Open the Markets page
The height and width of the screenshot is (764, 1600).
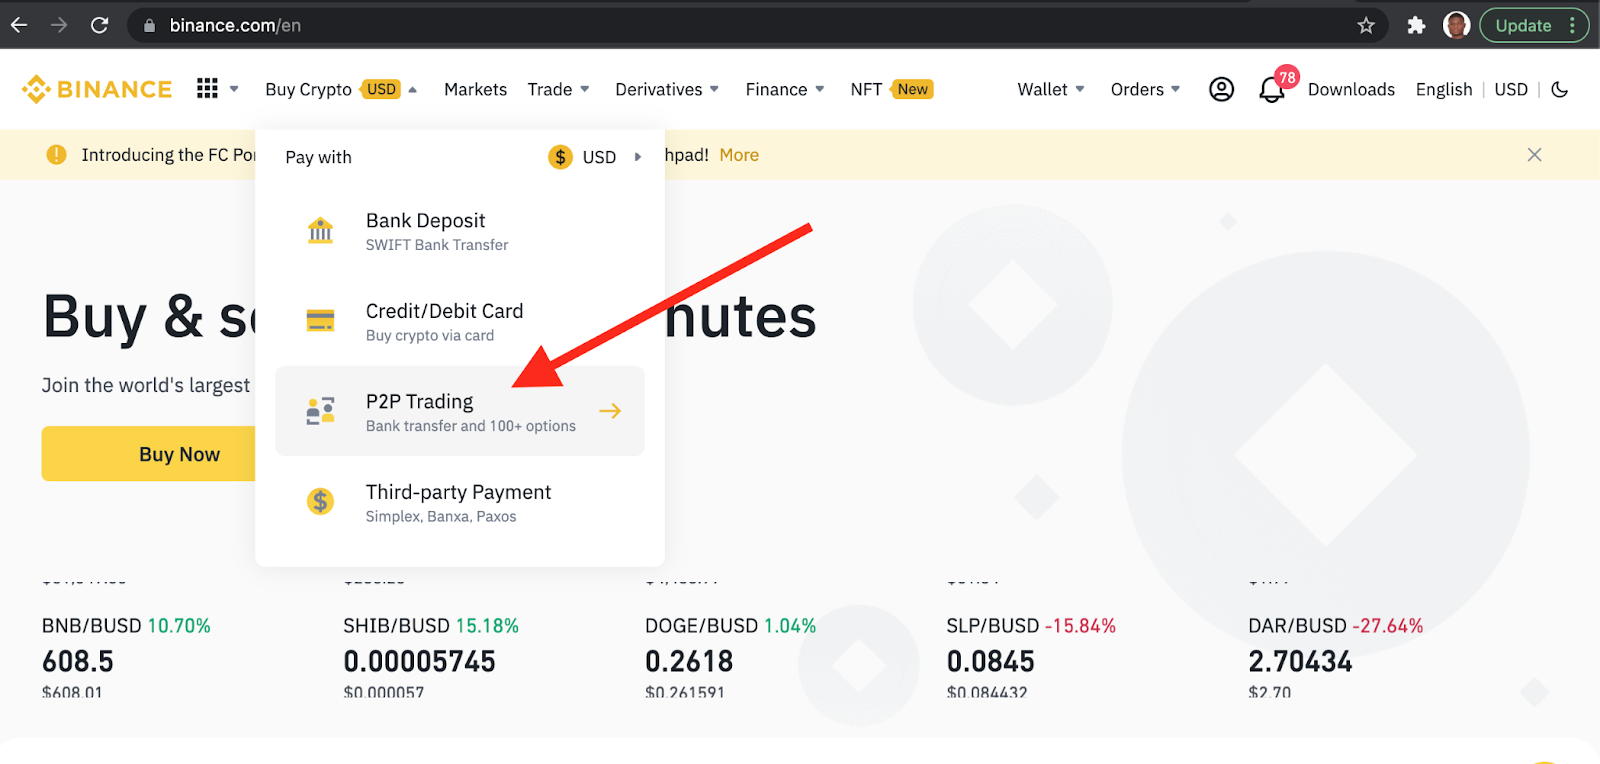pos(475,89)
